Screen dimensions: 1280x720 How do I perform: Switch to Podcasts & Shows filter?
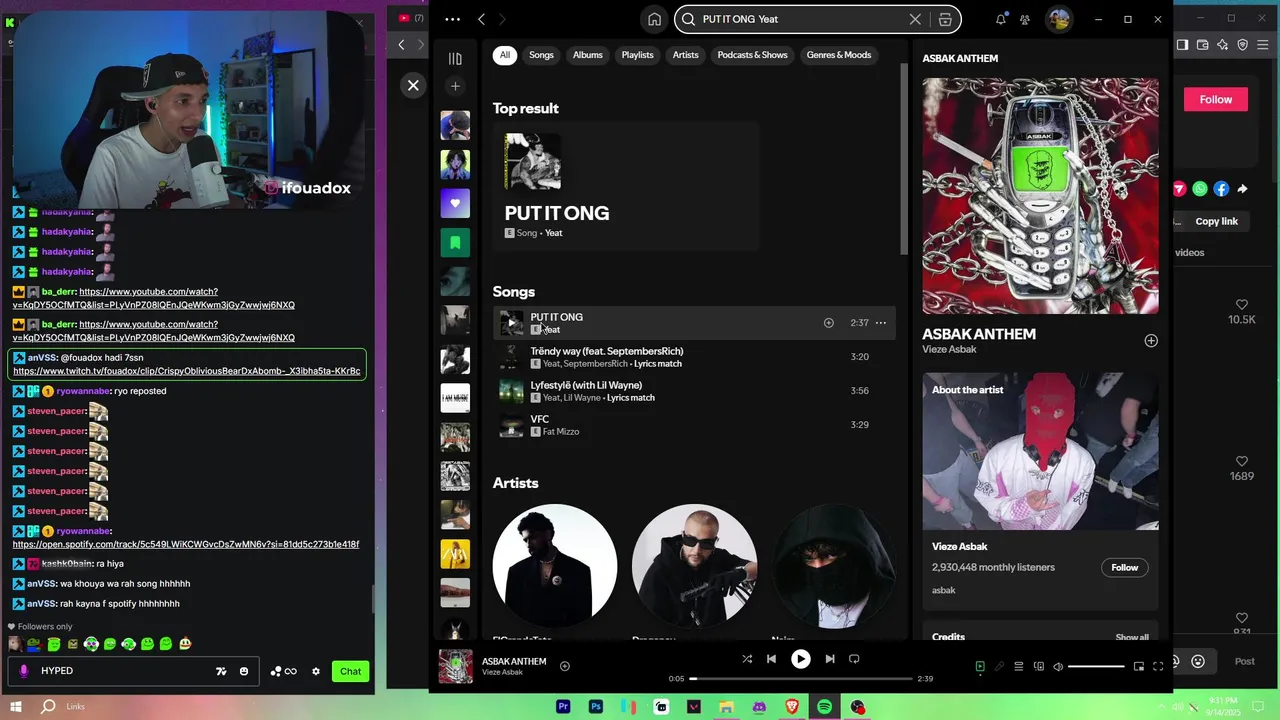pos(752,55)
